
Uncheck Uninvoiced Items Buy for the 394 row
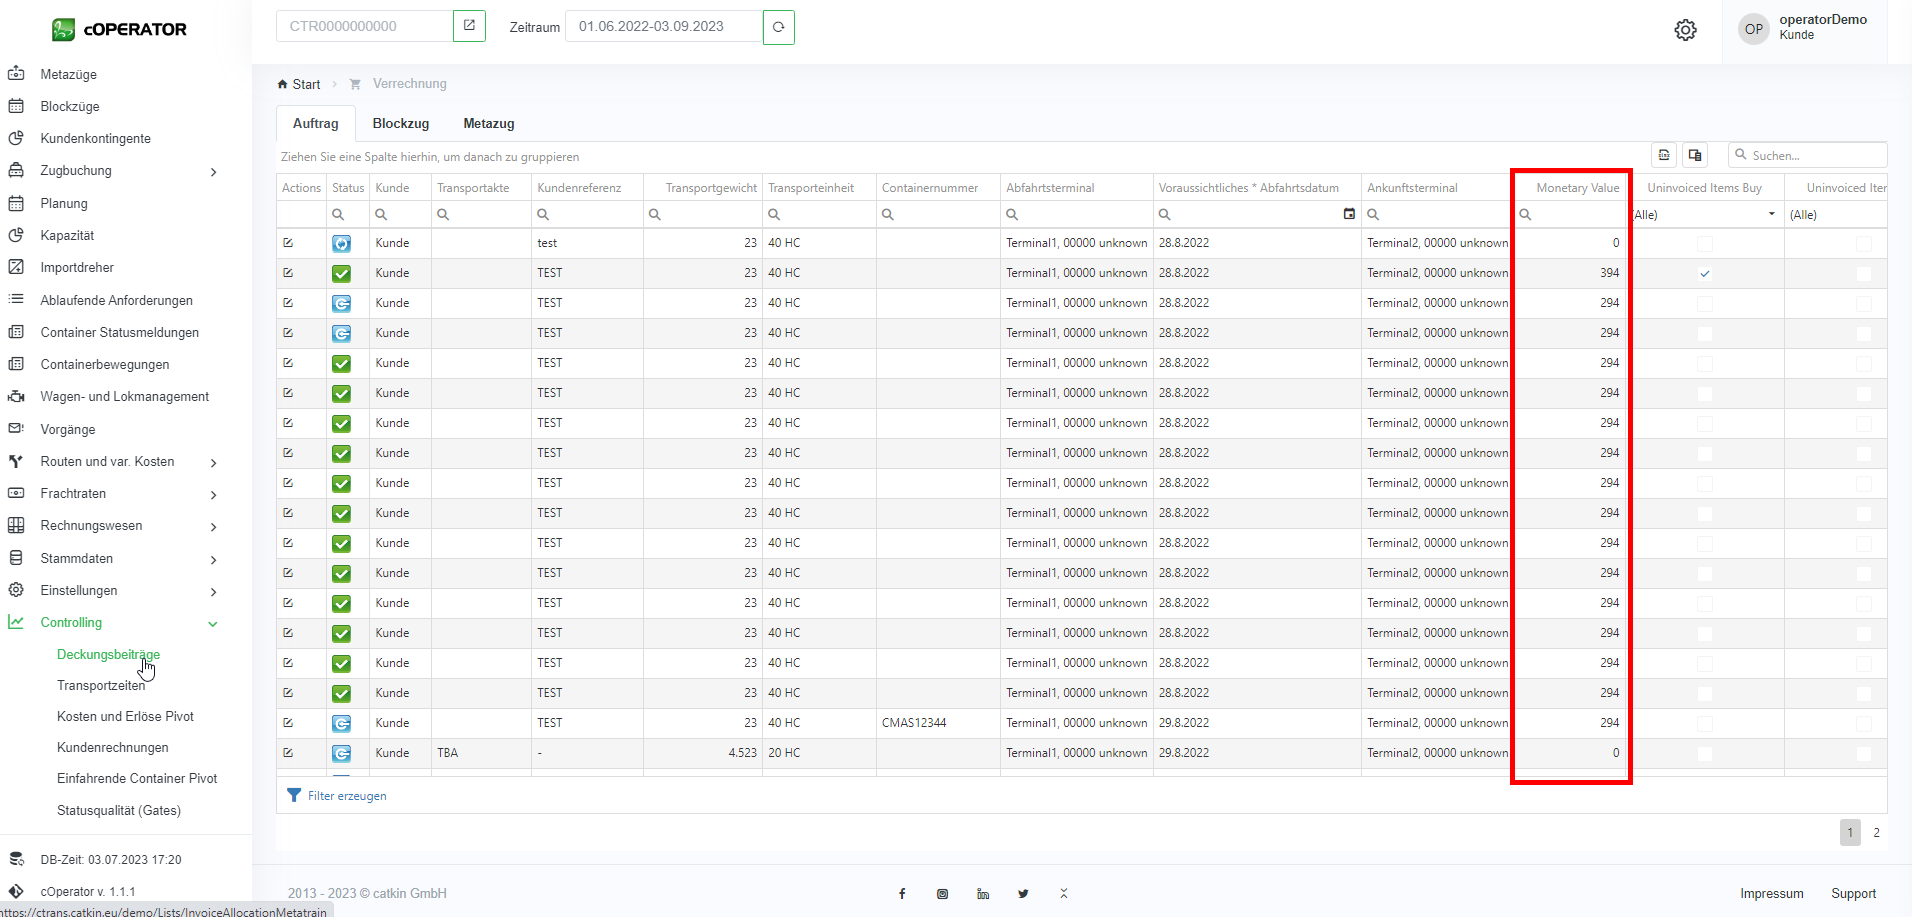point(1705,273)
